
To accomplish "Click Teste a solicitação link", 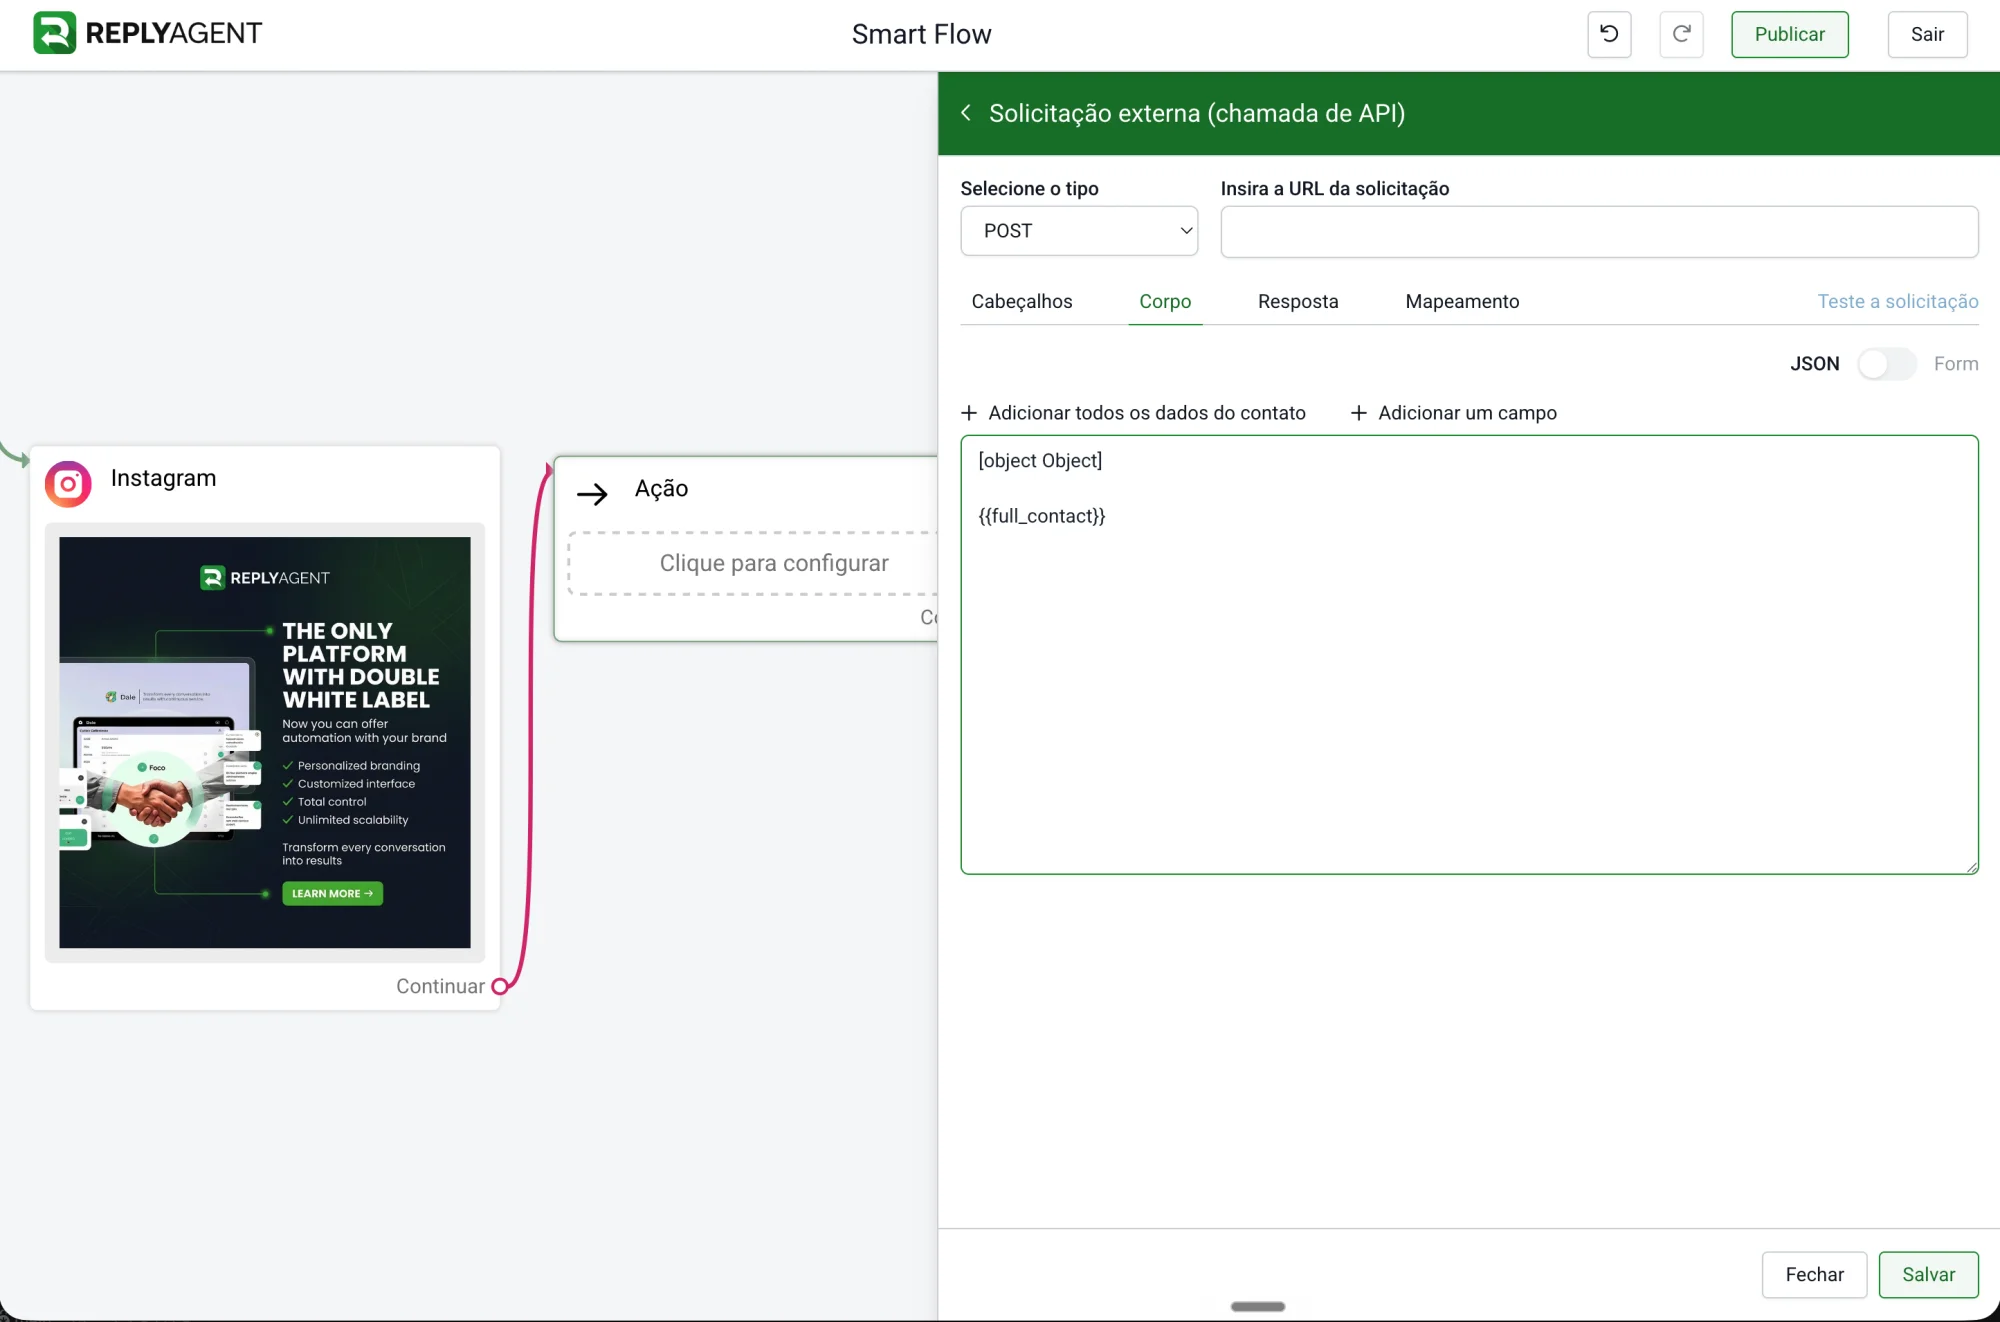I will coord(1897,302).
